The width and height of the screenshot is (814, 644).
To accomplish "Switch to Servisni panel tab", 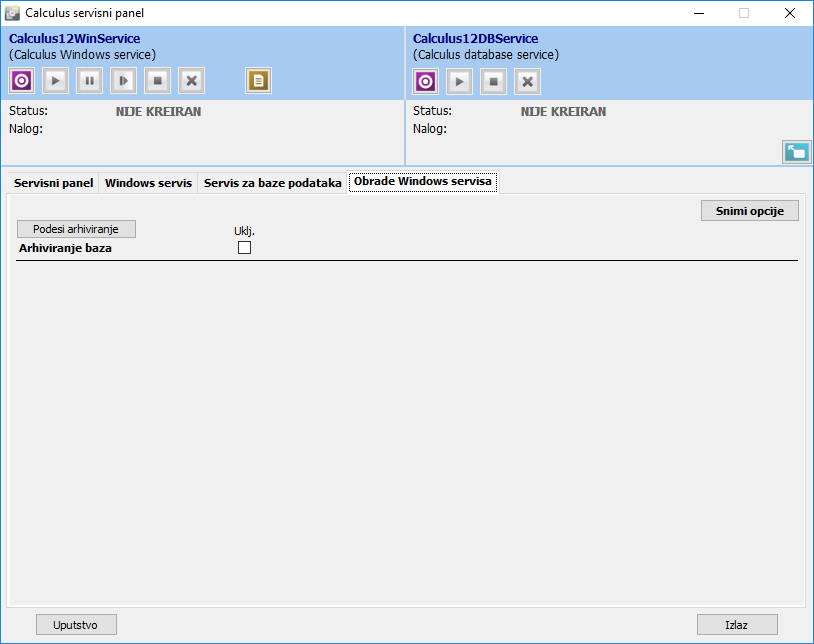I will (x=54, y=183).
